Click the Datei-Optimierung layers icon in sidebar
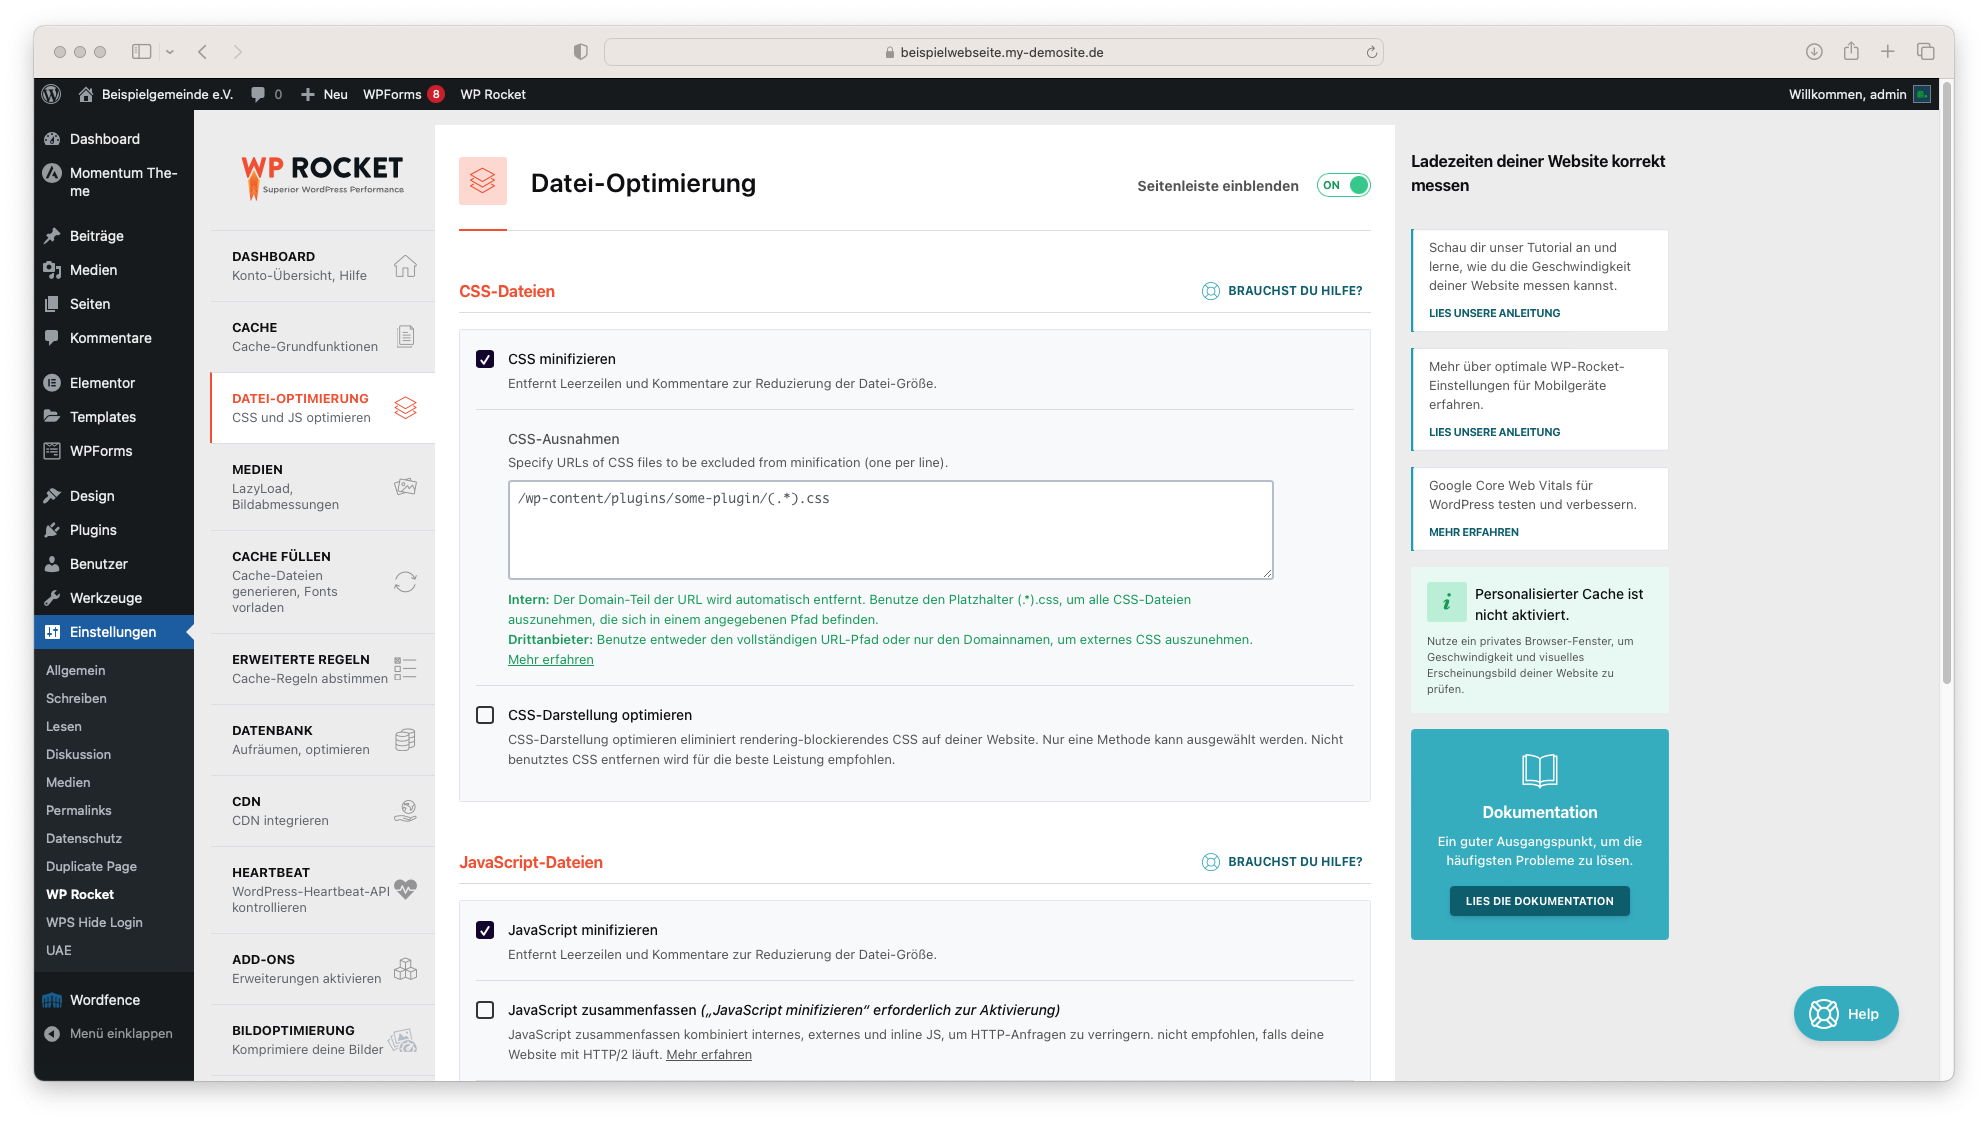The height and width of the screenshot is (1123, 1988). point(405,408)
